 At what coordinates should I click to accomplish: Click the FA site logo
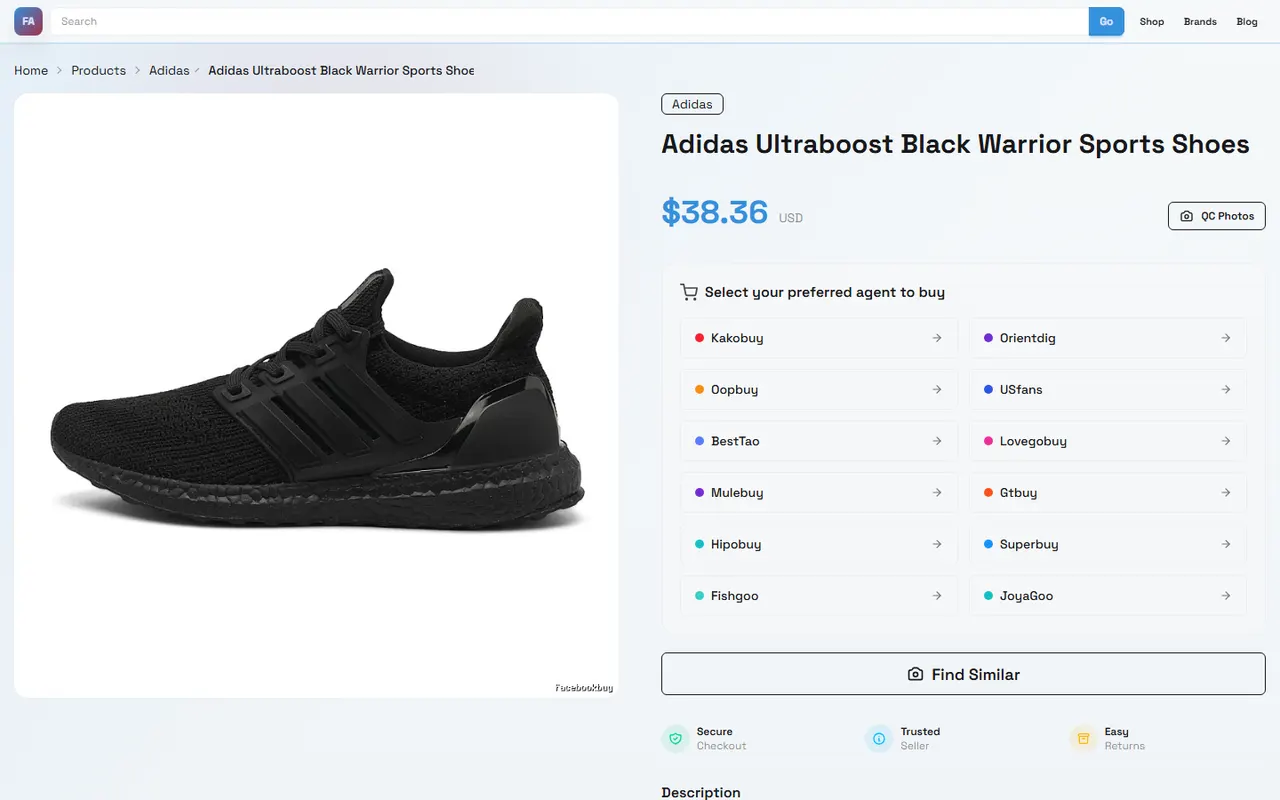(28, 21)
